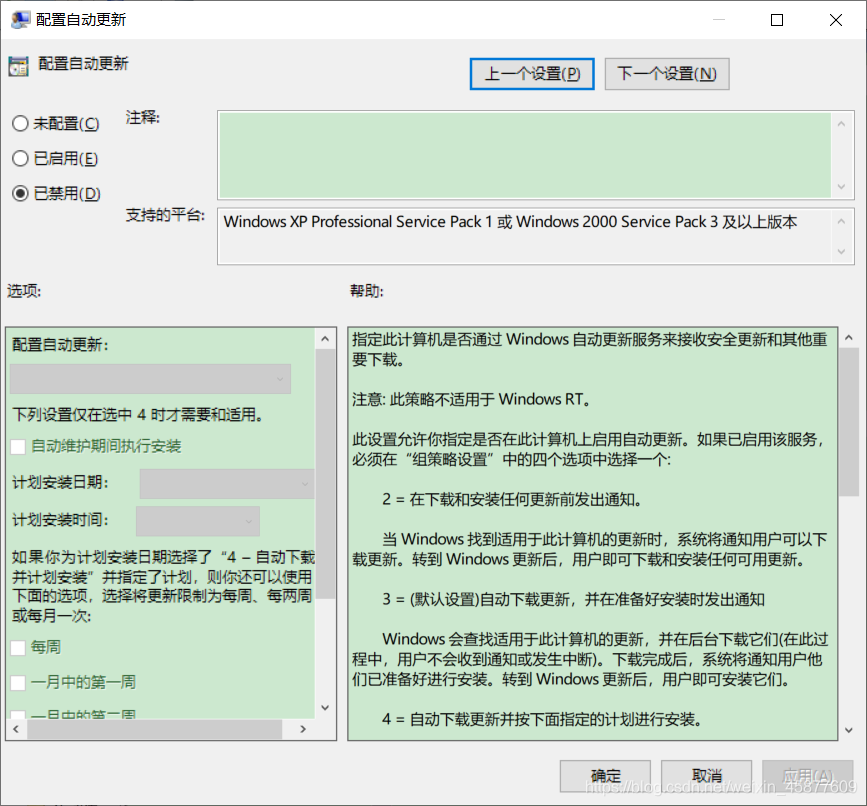This screenshot has height=806, width=867.
Task: Click the comment box scroll-up arrow
Action: tap(842, 124)
